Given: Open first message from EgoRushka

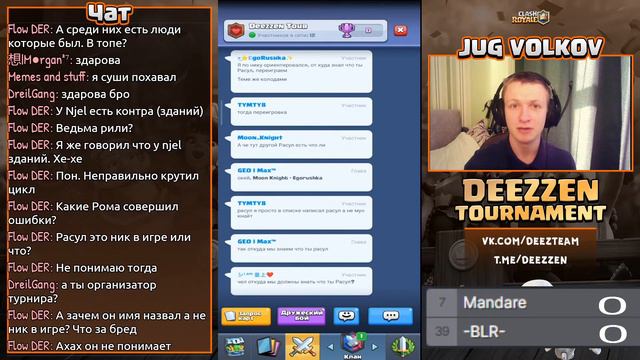Looking at the screenshot, I should (301, 72).
